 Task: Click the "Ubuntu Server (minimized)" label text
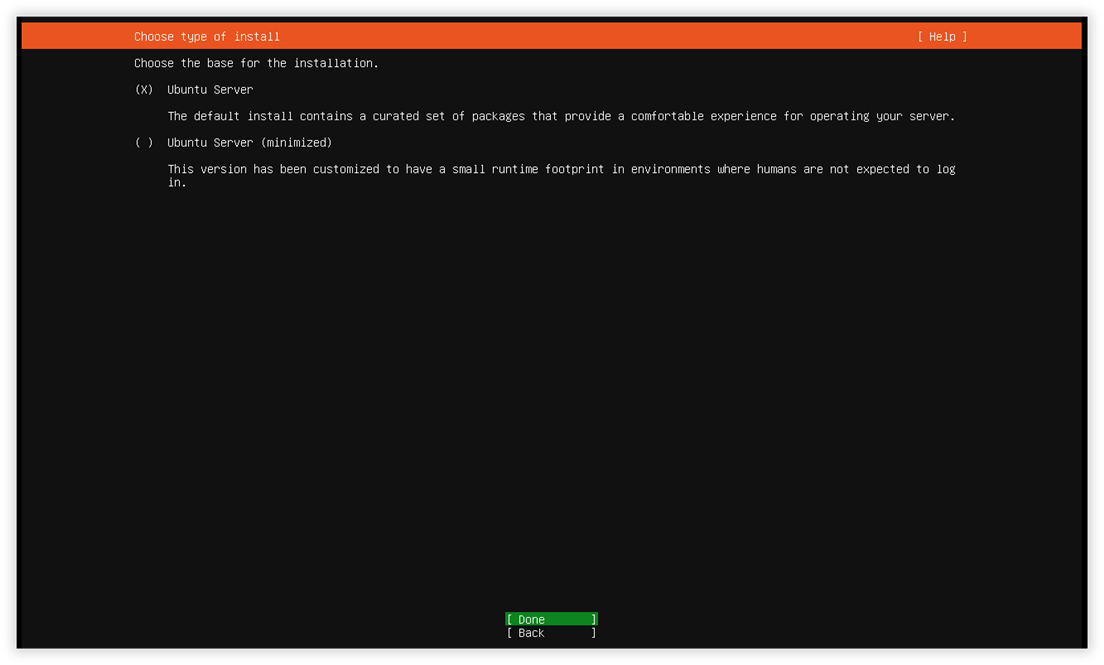point(249,142)
